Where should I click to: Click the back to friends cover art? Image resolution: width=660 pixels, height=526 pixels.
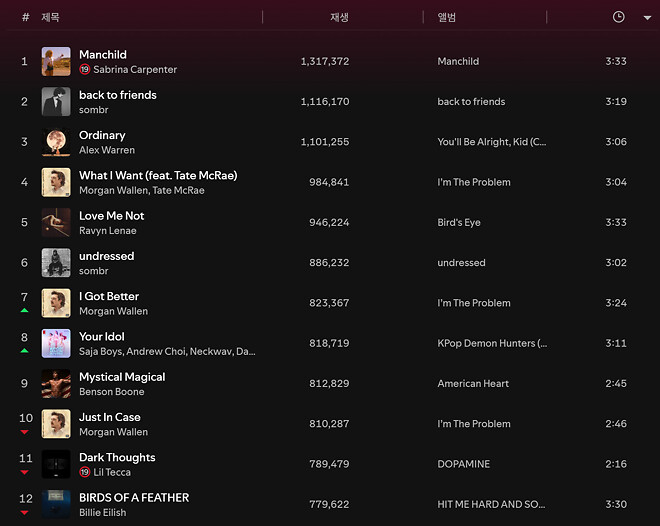pos(56,102)
